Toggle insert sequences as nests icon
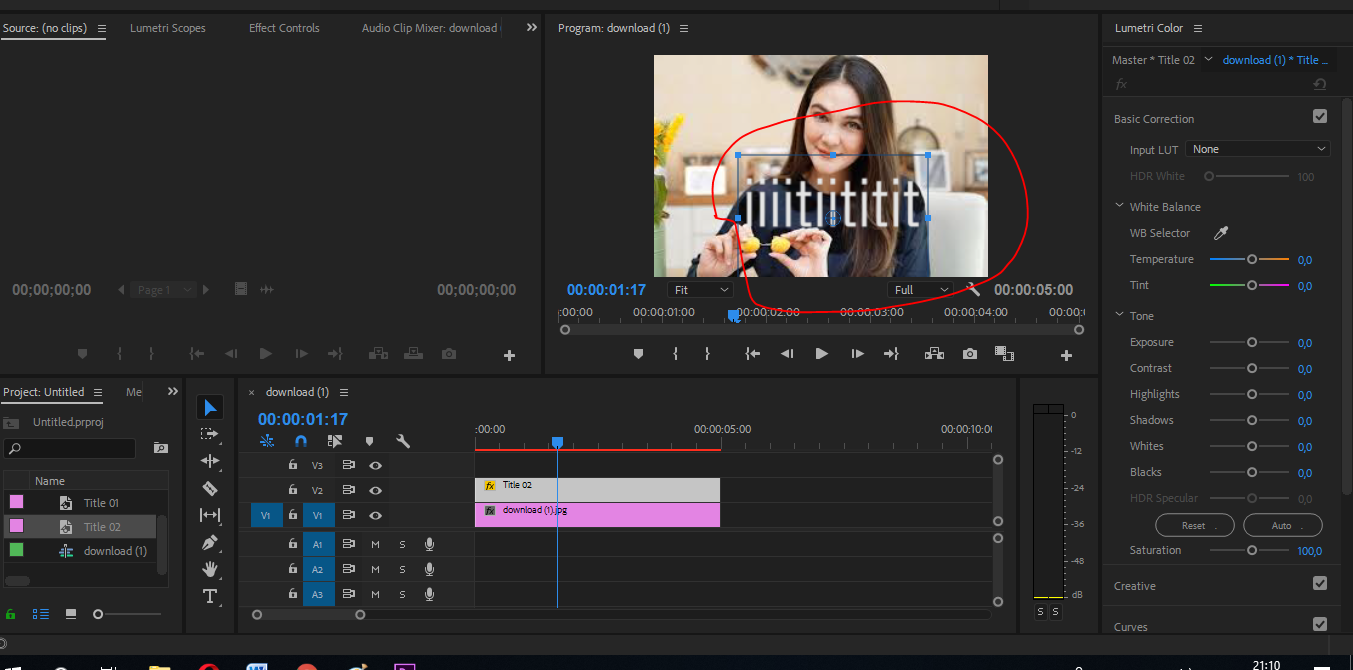 pos(267,441)
